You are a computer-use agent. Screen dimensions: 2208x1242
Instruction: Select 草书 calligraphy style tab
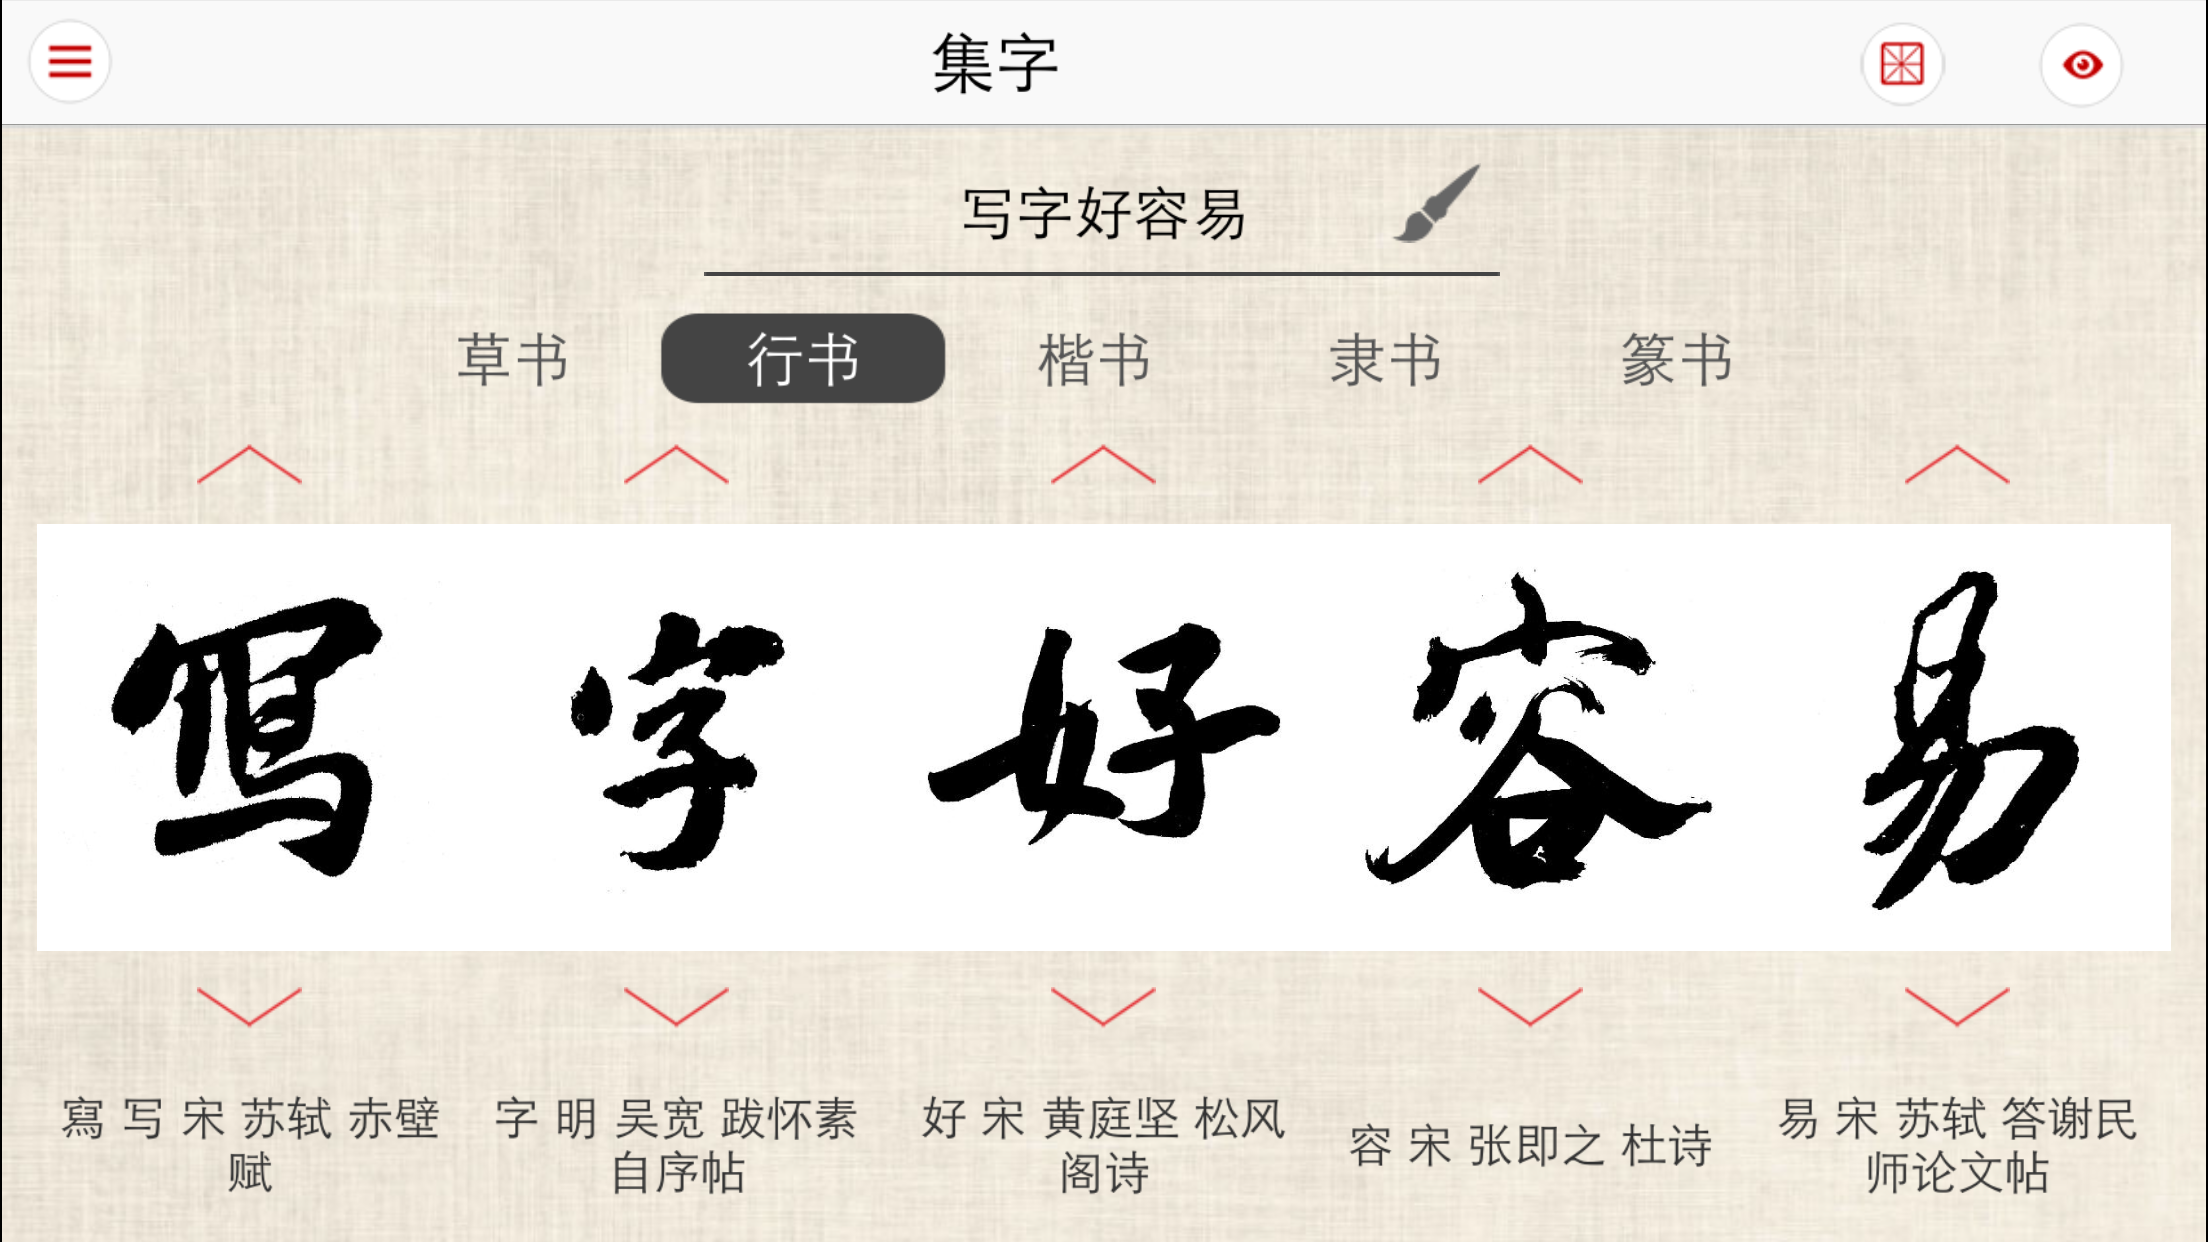(514, 358)
